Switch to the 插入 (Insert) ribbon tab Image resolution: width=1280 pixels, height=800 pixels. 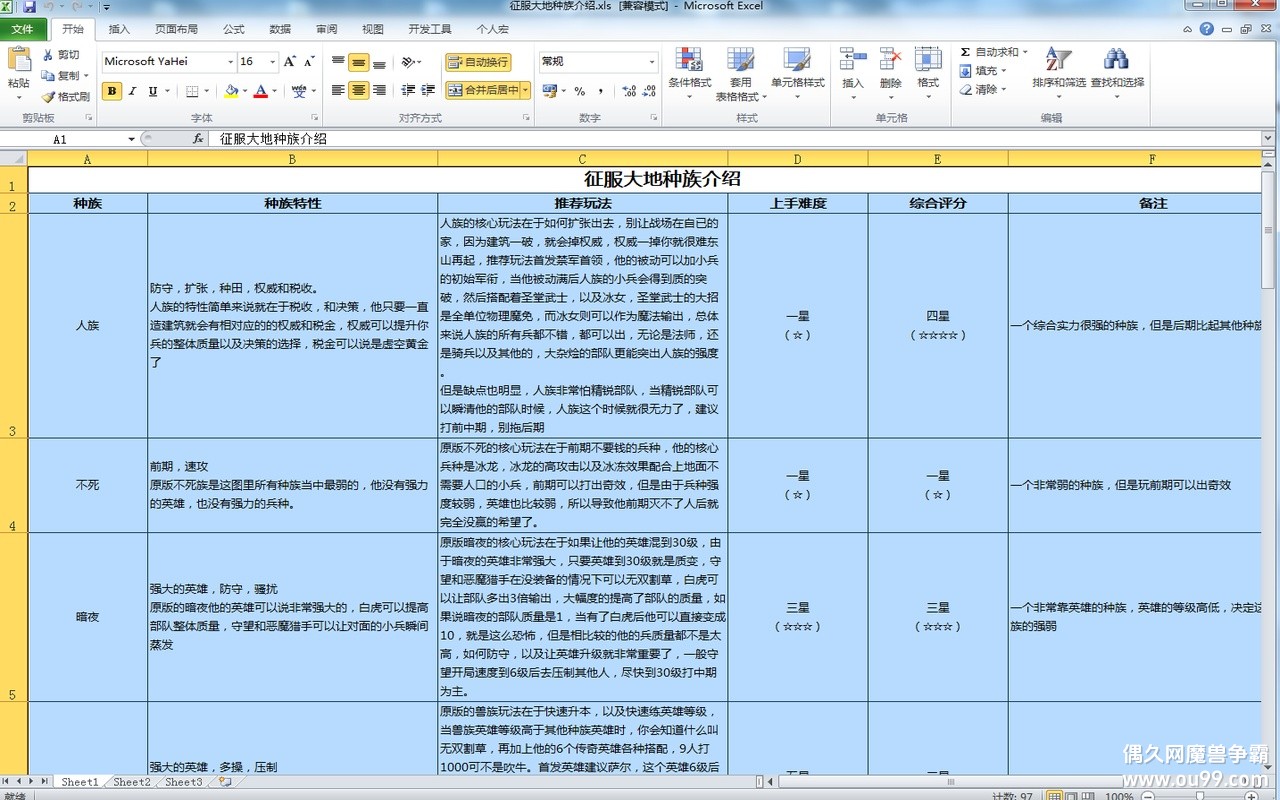tap(119, 30)
